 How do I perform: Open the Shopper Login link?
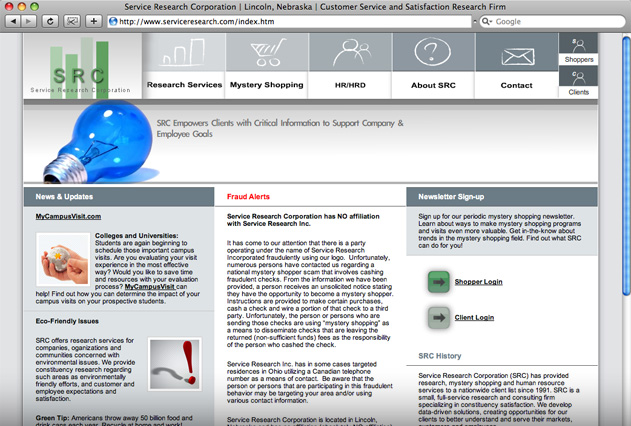coord(478,282)
